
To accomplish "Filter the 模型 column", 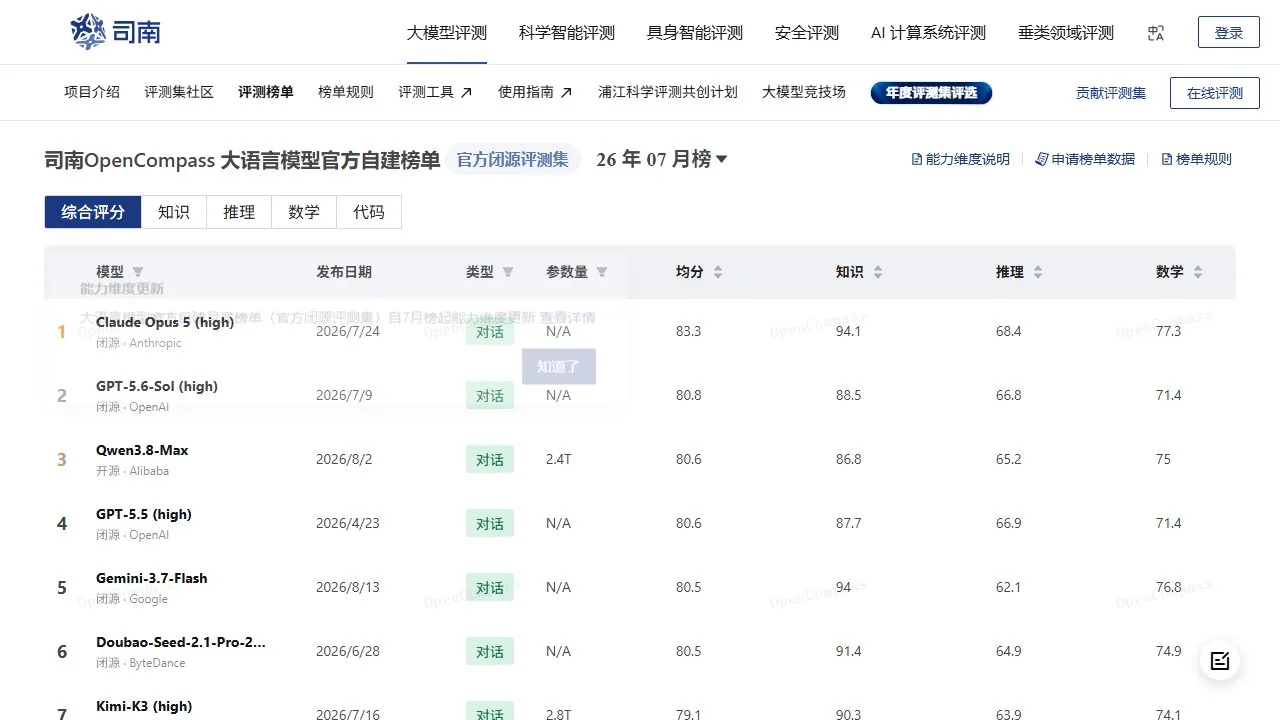I will point(138,272).
